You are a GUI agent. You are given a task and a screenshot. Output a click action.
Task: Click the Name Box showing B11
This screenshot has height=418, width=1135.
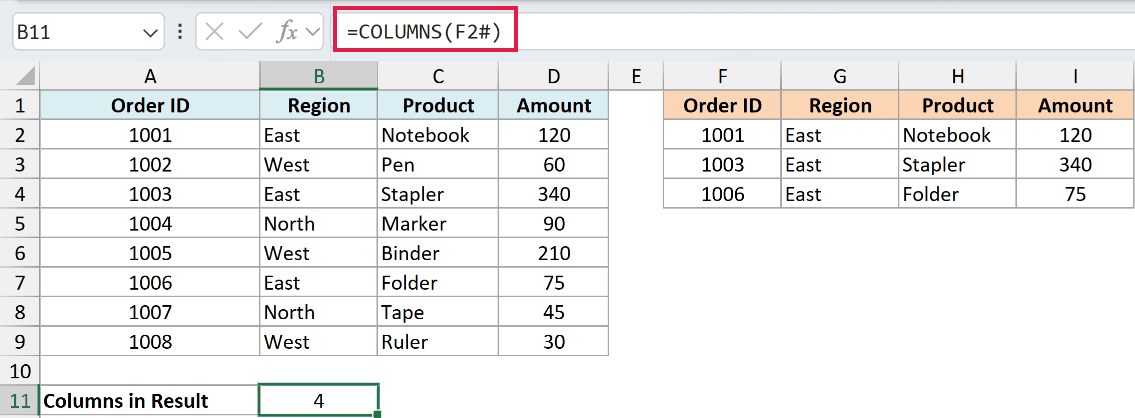(x=87, y=33)
